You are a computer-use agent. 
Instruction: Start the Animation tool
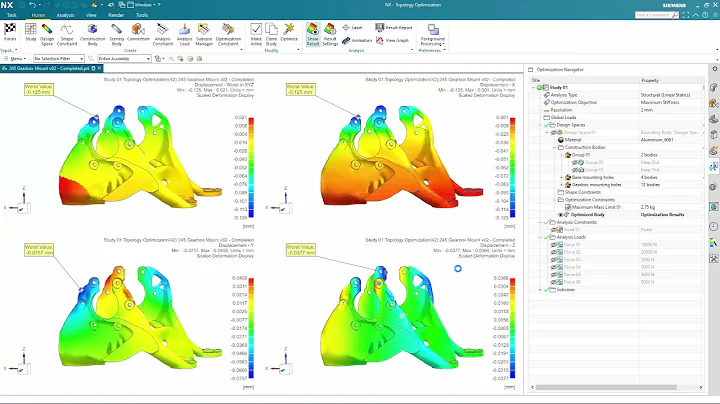pos(357,40)
